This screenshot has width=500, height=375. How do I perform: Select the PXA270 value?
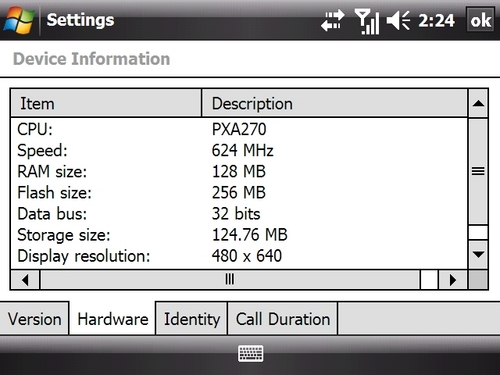click(x=239, y=129)
